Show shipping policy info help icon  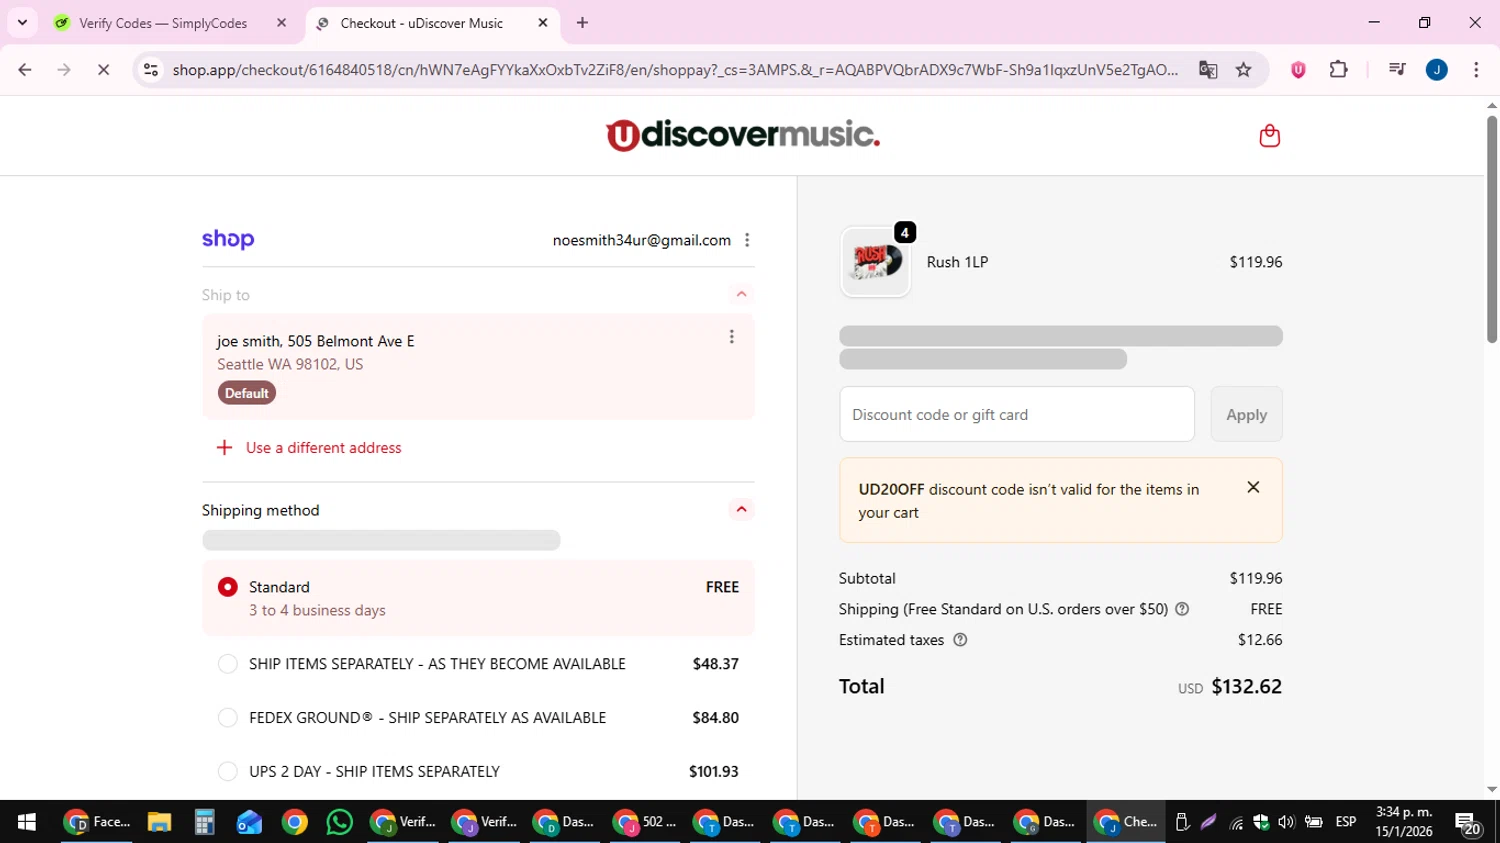1182,609
